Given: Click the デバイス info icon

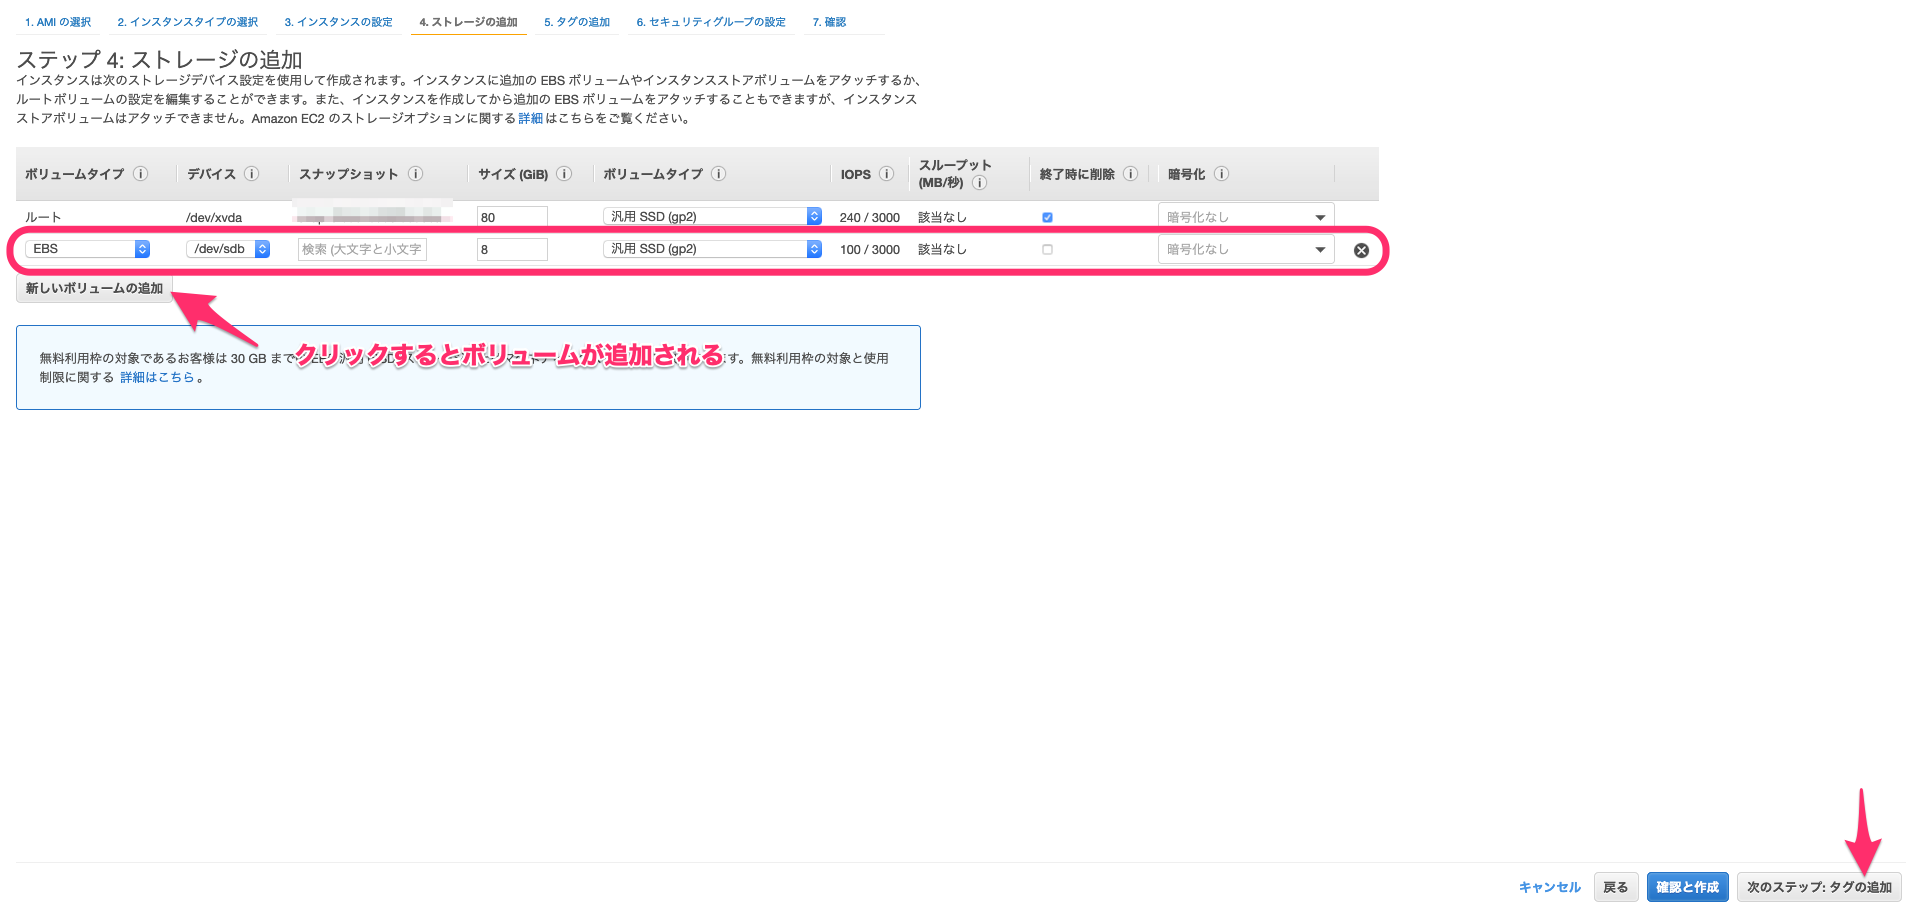Looking at the screenshot, I should 250,173.
